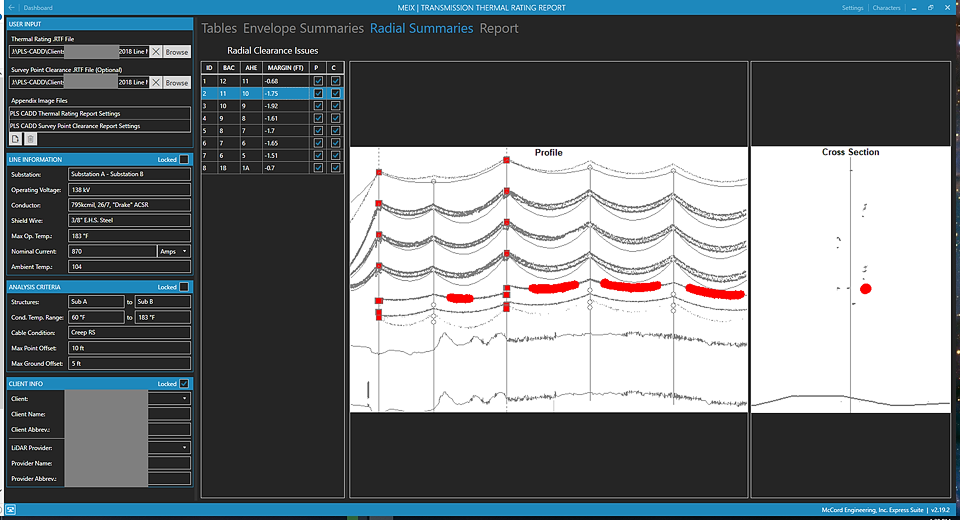
Task: Open the Report tab
Action: (498, 28)
